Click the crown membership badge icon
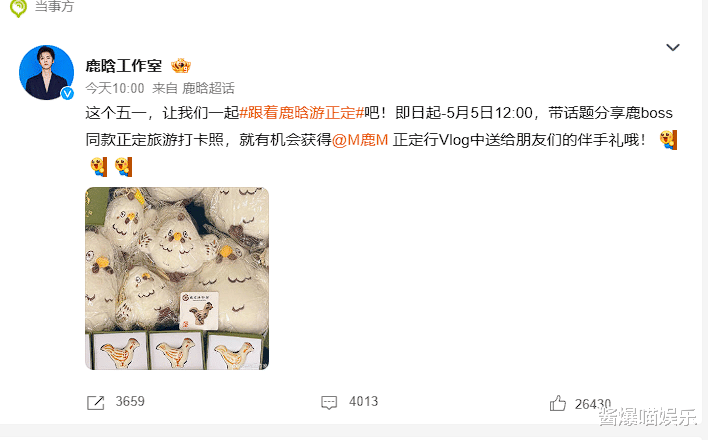Screen dimensions: 708x440 (181, 66)
